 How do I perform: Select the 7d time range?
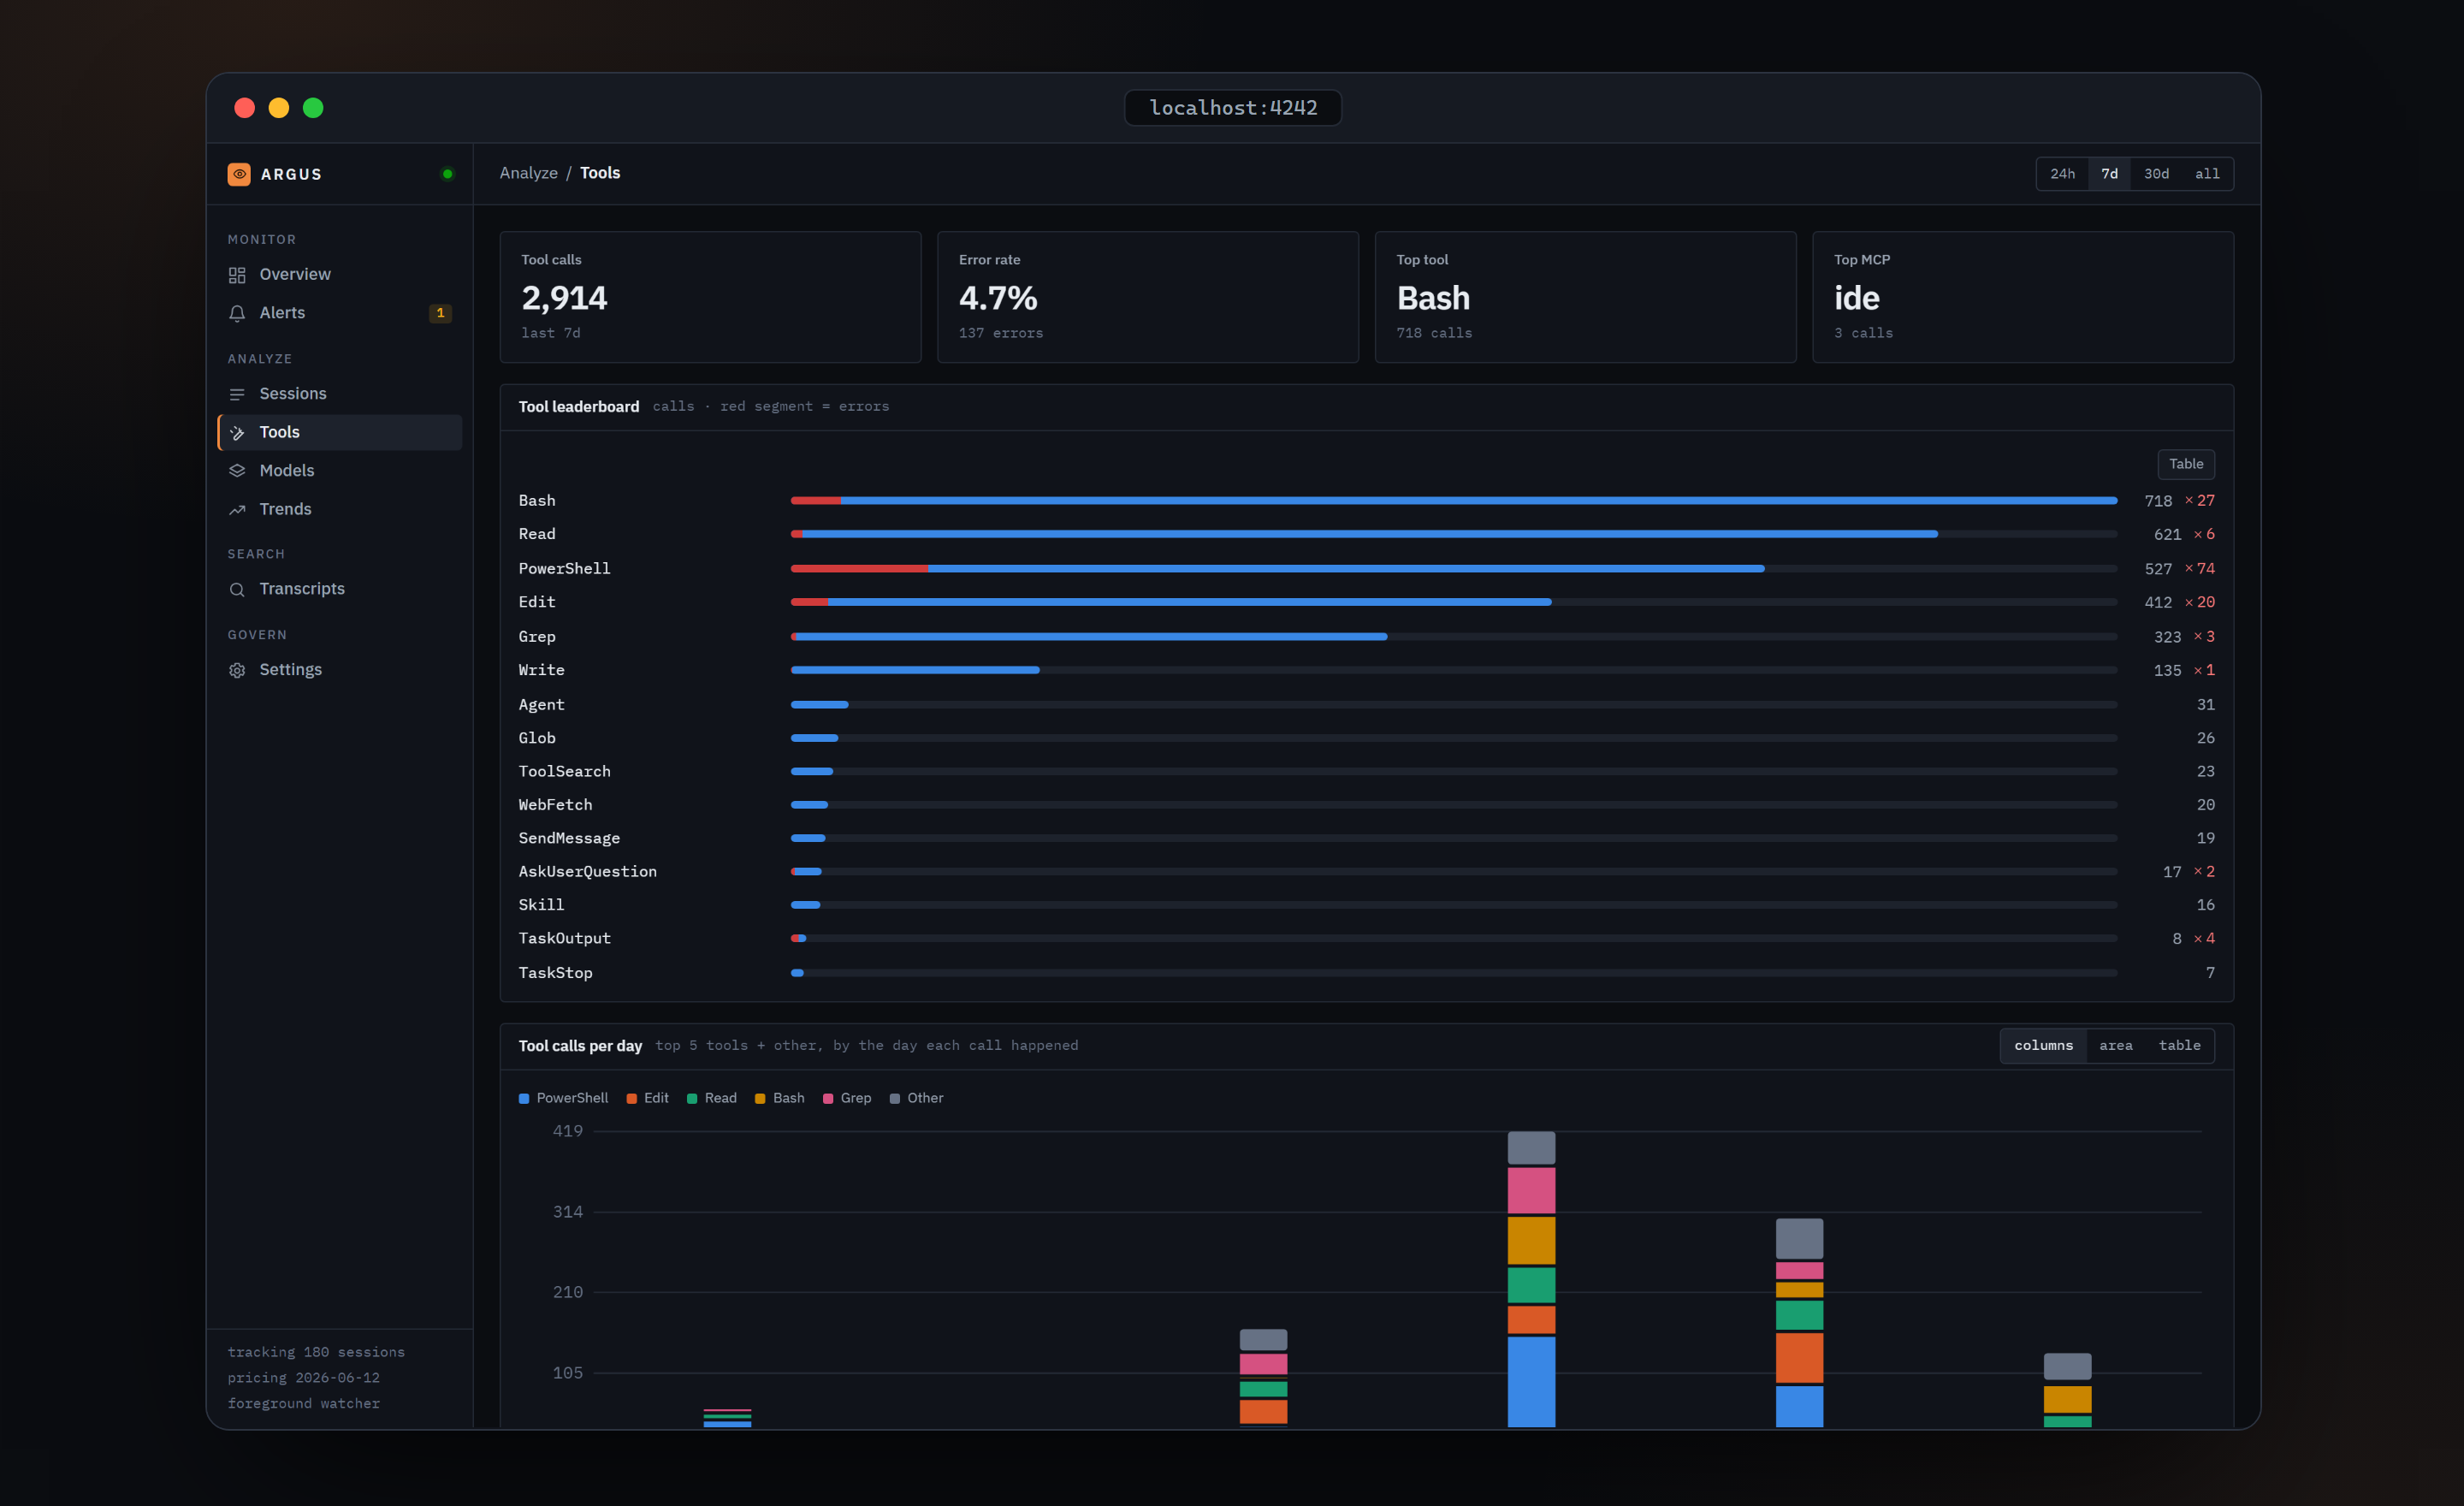click(2109, 174)
